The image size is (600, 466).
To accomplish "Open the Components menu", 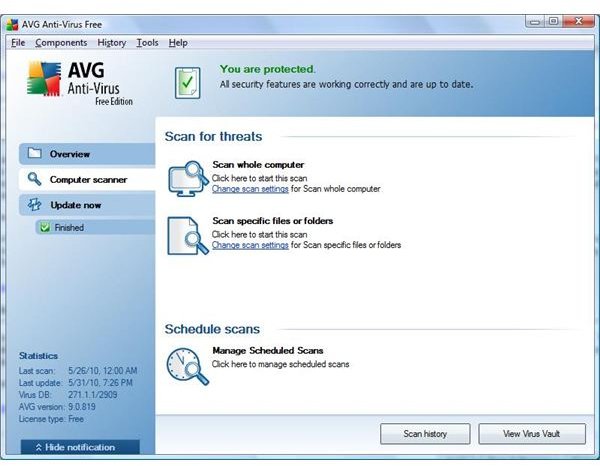I will 61,42.
